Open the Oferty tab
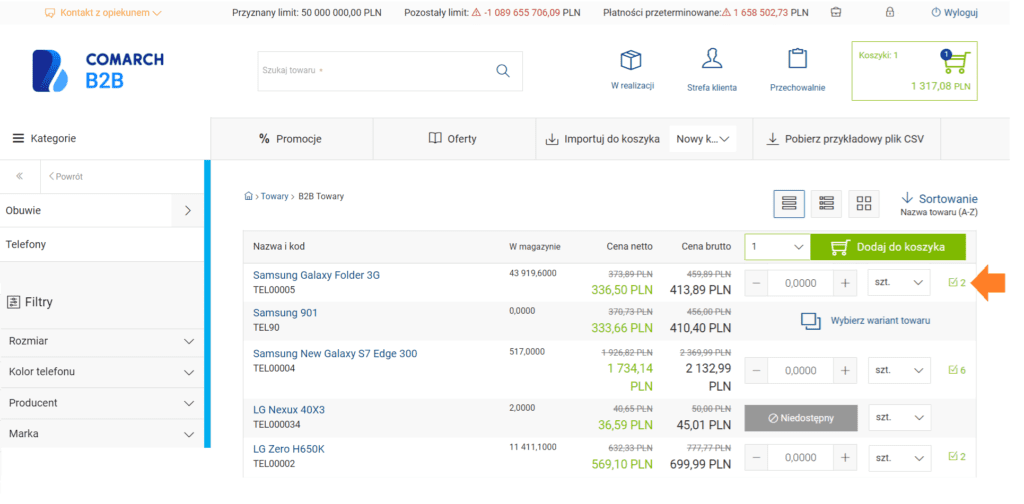Image resolution: width=1024 pixels, height=504 pixels. pyautogui.click(x=453, y=138)
